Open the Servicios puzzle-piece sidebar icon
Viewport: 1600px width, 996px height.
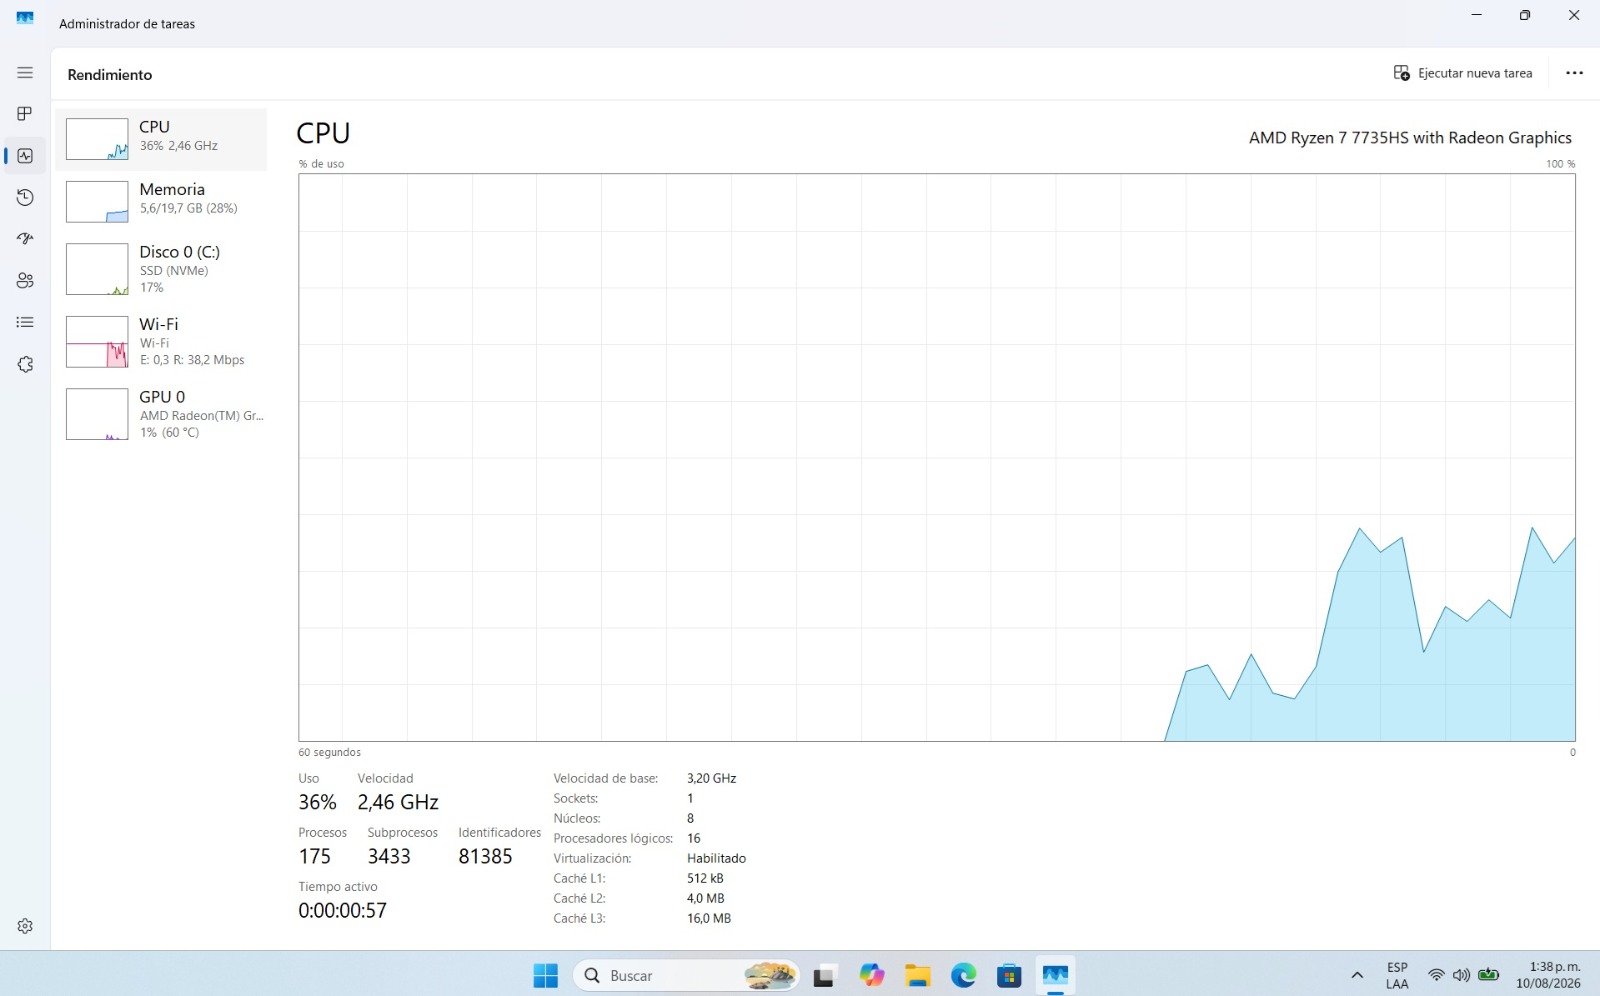pos(25,365)
